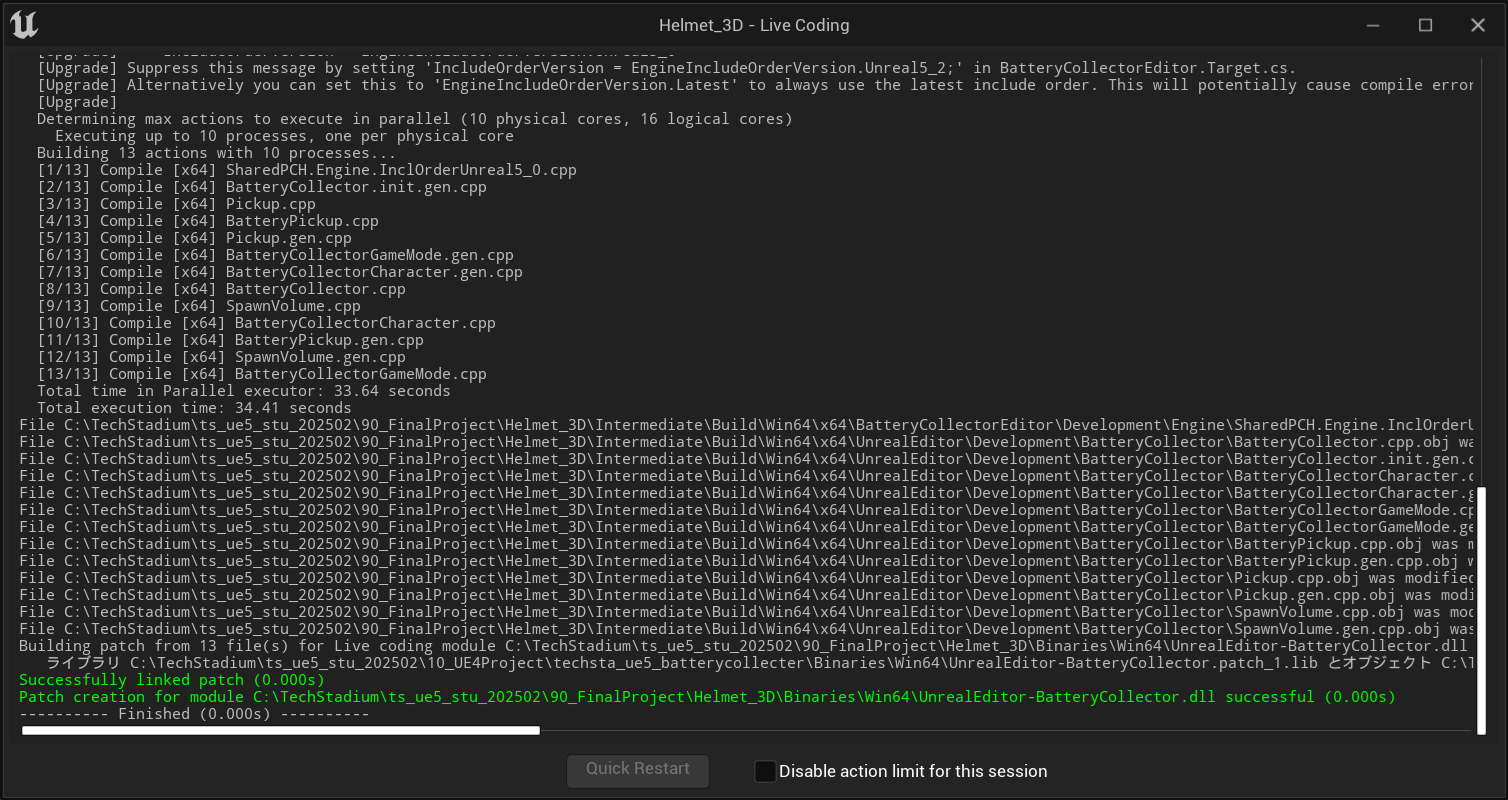Maximize the Live Coding window
The height and width of the screenshot is (800, 1508).
[x=1426, y=25]
